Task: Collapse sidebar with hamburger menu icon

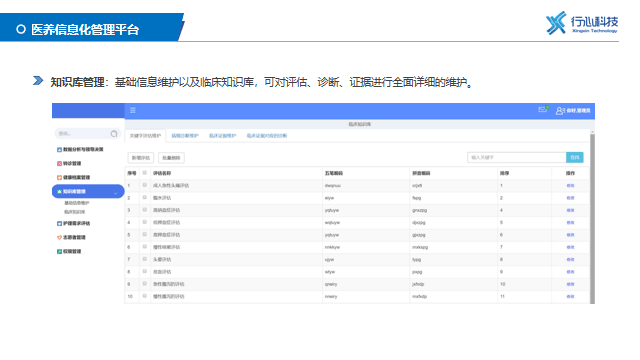Action: click(x=133, y=110)
